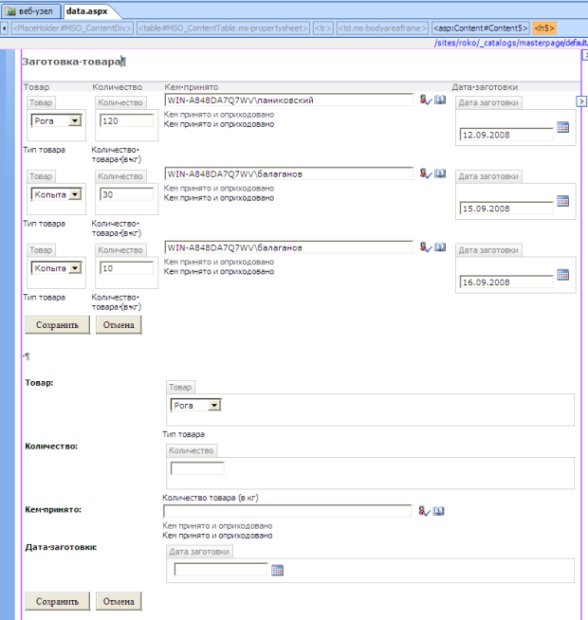
Task: Switch to the веб-узел tab
Action: 30,11
